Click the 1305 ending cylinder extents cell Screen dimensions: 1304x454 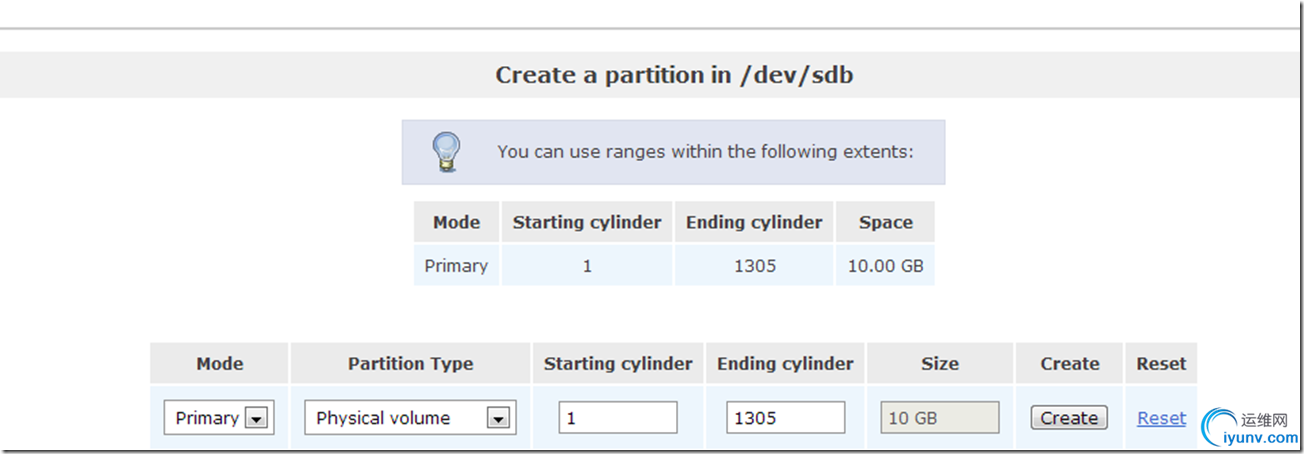(x=754, y=266)
